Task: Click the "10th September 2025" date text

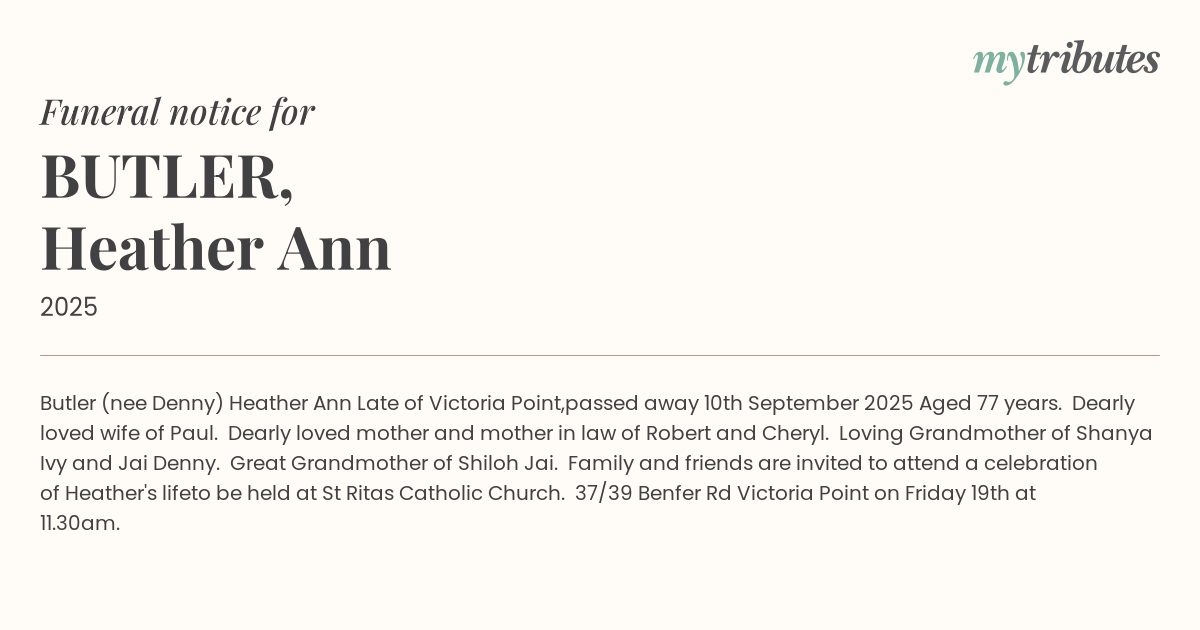Action: pyautogui.click(x=808, y=404)
